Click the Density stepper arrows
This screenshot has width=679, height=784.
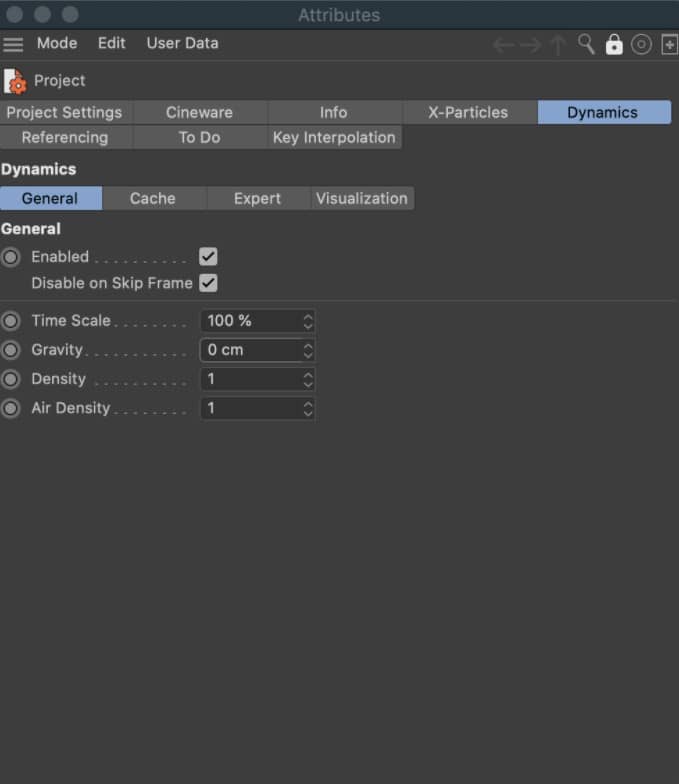tap(308, 379)
